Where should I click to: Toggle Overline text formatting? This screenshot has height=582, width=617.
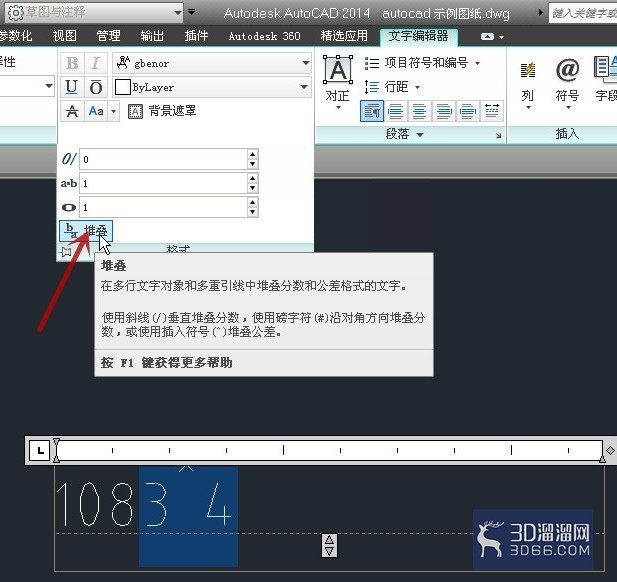pyautogui.click(x=96, y=87)
